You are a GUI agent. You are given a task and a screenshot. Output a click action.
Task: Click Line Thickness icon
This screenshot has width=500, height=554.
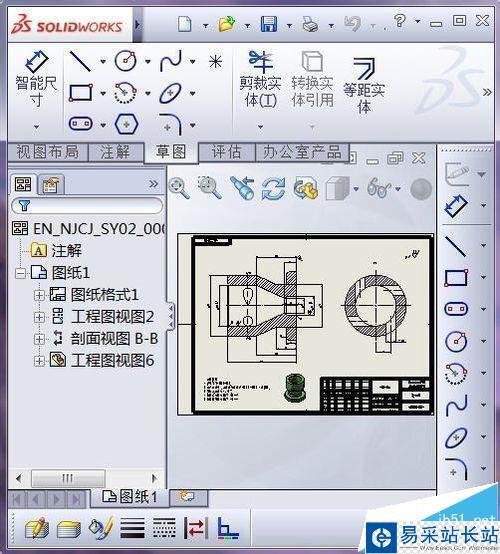pos(132,528)
